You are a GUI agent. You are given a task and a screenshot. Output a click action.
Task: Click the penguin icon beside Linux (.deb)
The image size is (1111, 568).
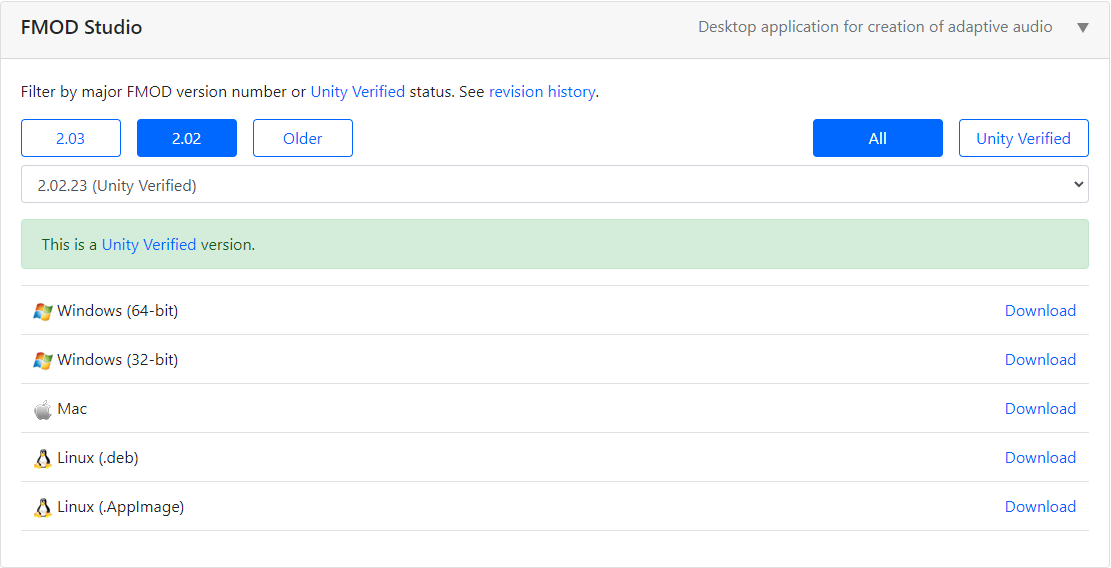[42, 458]
